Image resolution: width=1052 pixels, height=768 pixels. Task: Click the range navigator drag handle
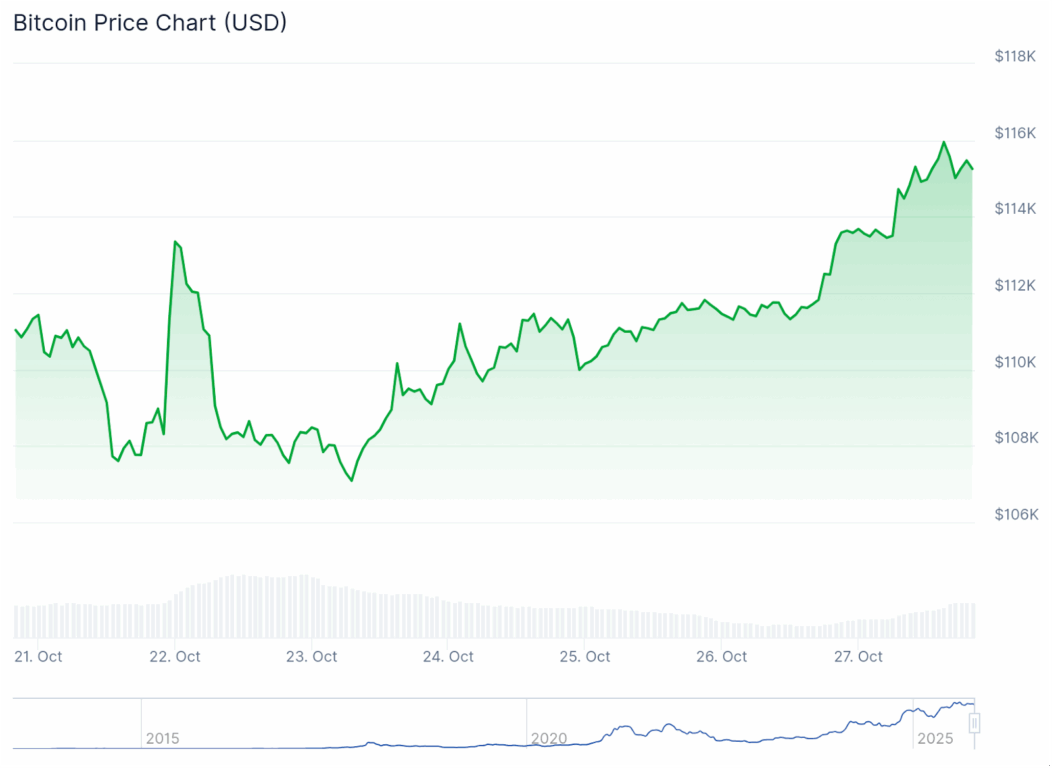coord(974,722)
